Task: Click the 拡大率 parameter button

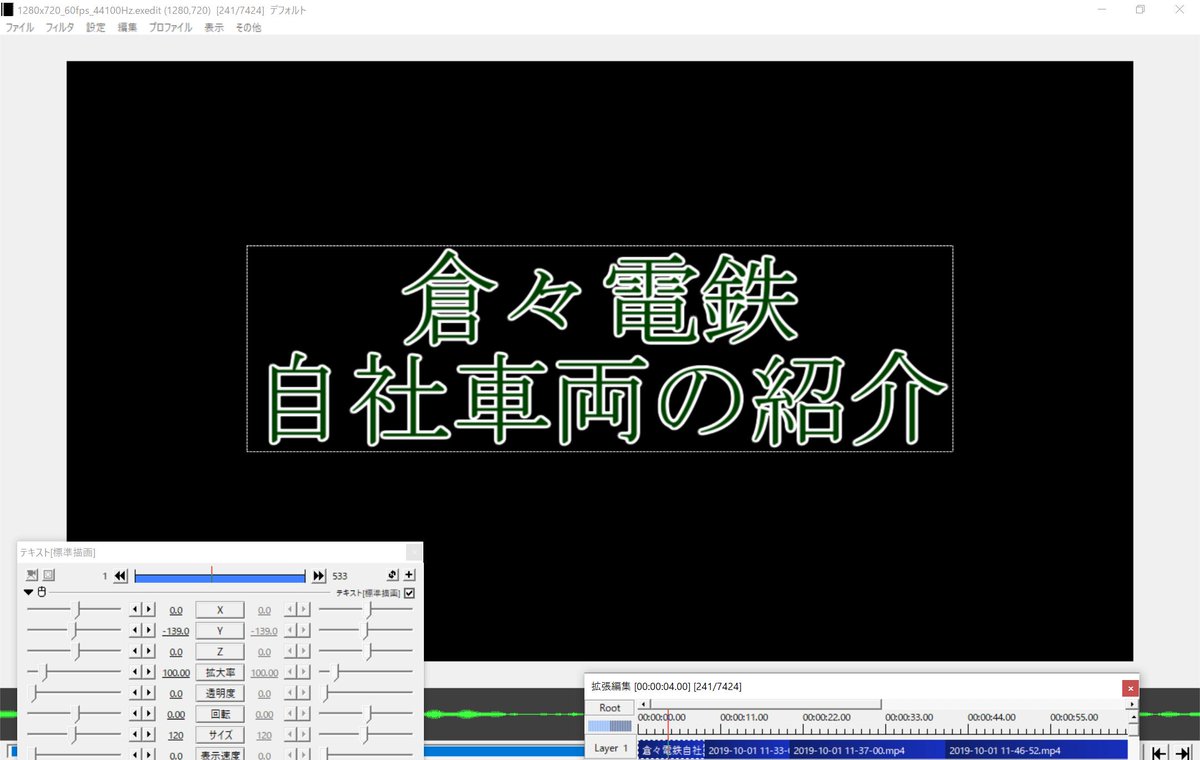Action: click(220, 673)
